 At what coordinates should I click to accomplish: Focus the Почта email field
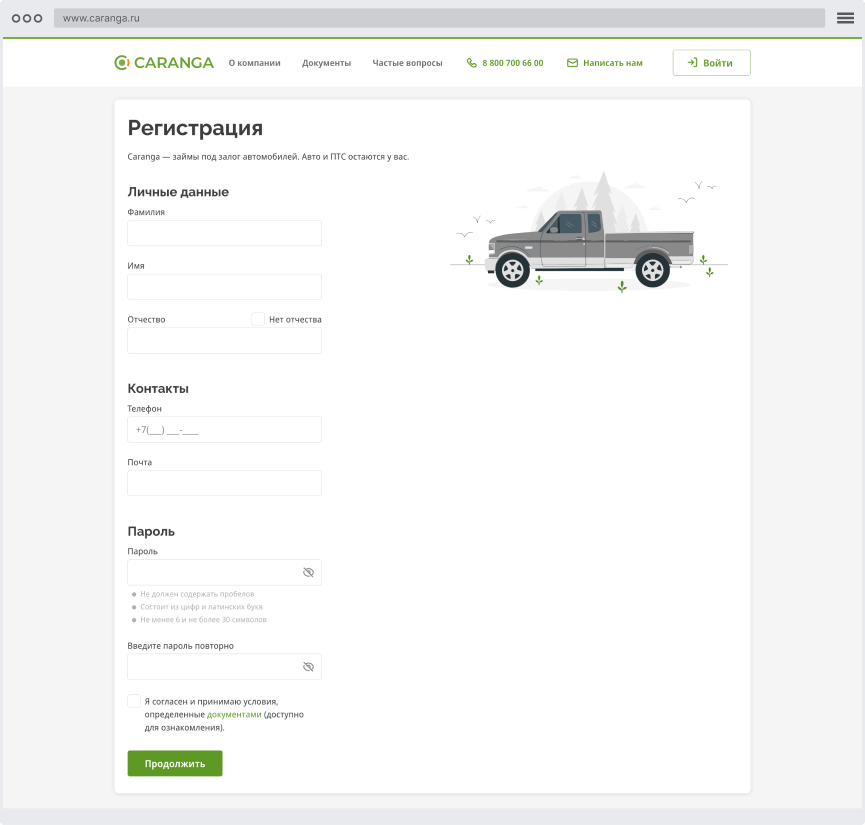pos(224,484)
